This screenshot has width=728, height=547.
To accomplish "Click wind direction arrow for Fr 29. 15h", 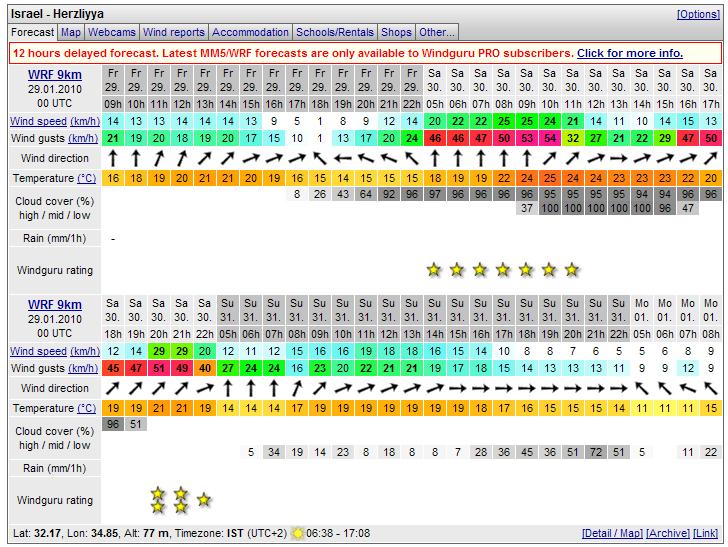I will tap(251, 158).
